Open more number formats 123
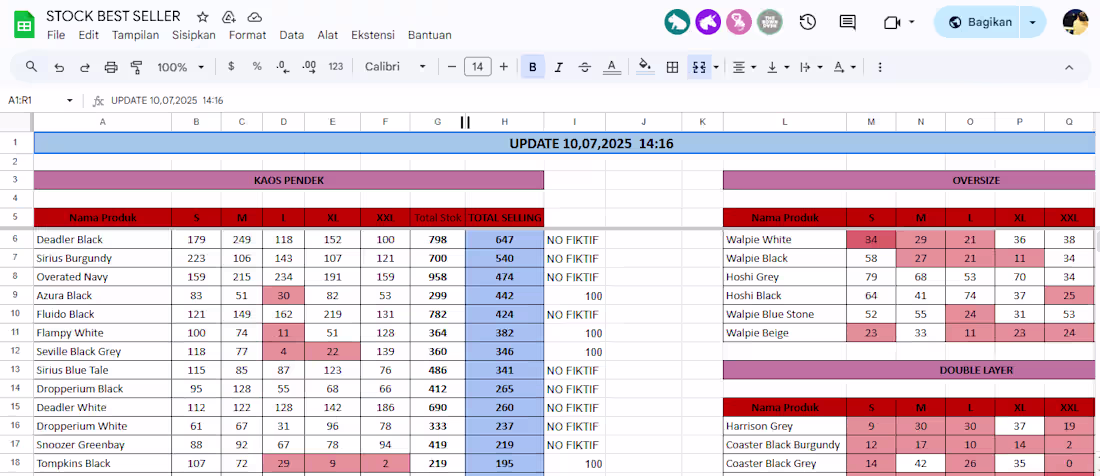The height and width of the screenshot is (476, 1100). click(336, 67)
